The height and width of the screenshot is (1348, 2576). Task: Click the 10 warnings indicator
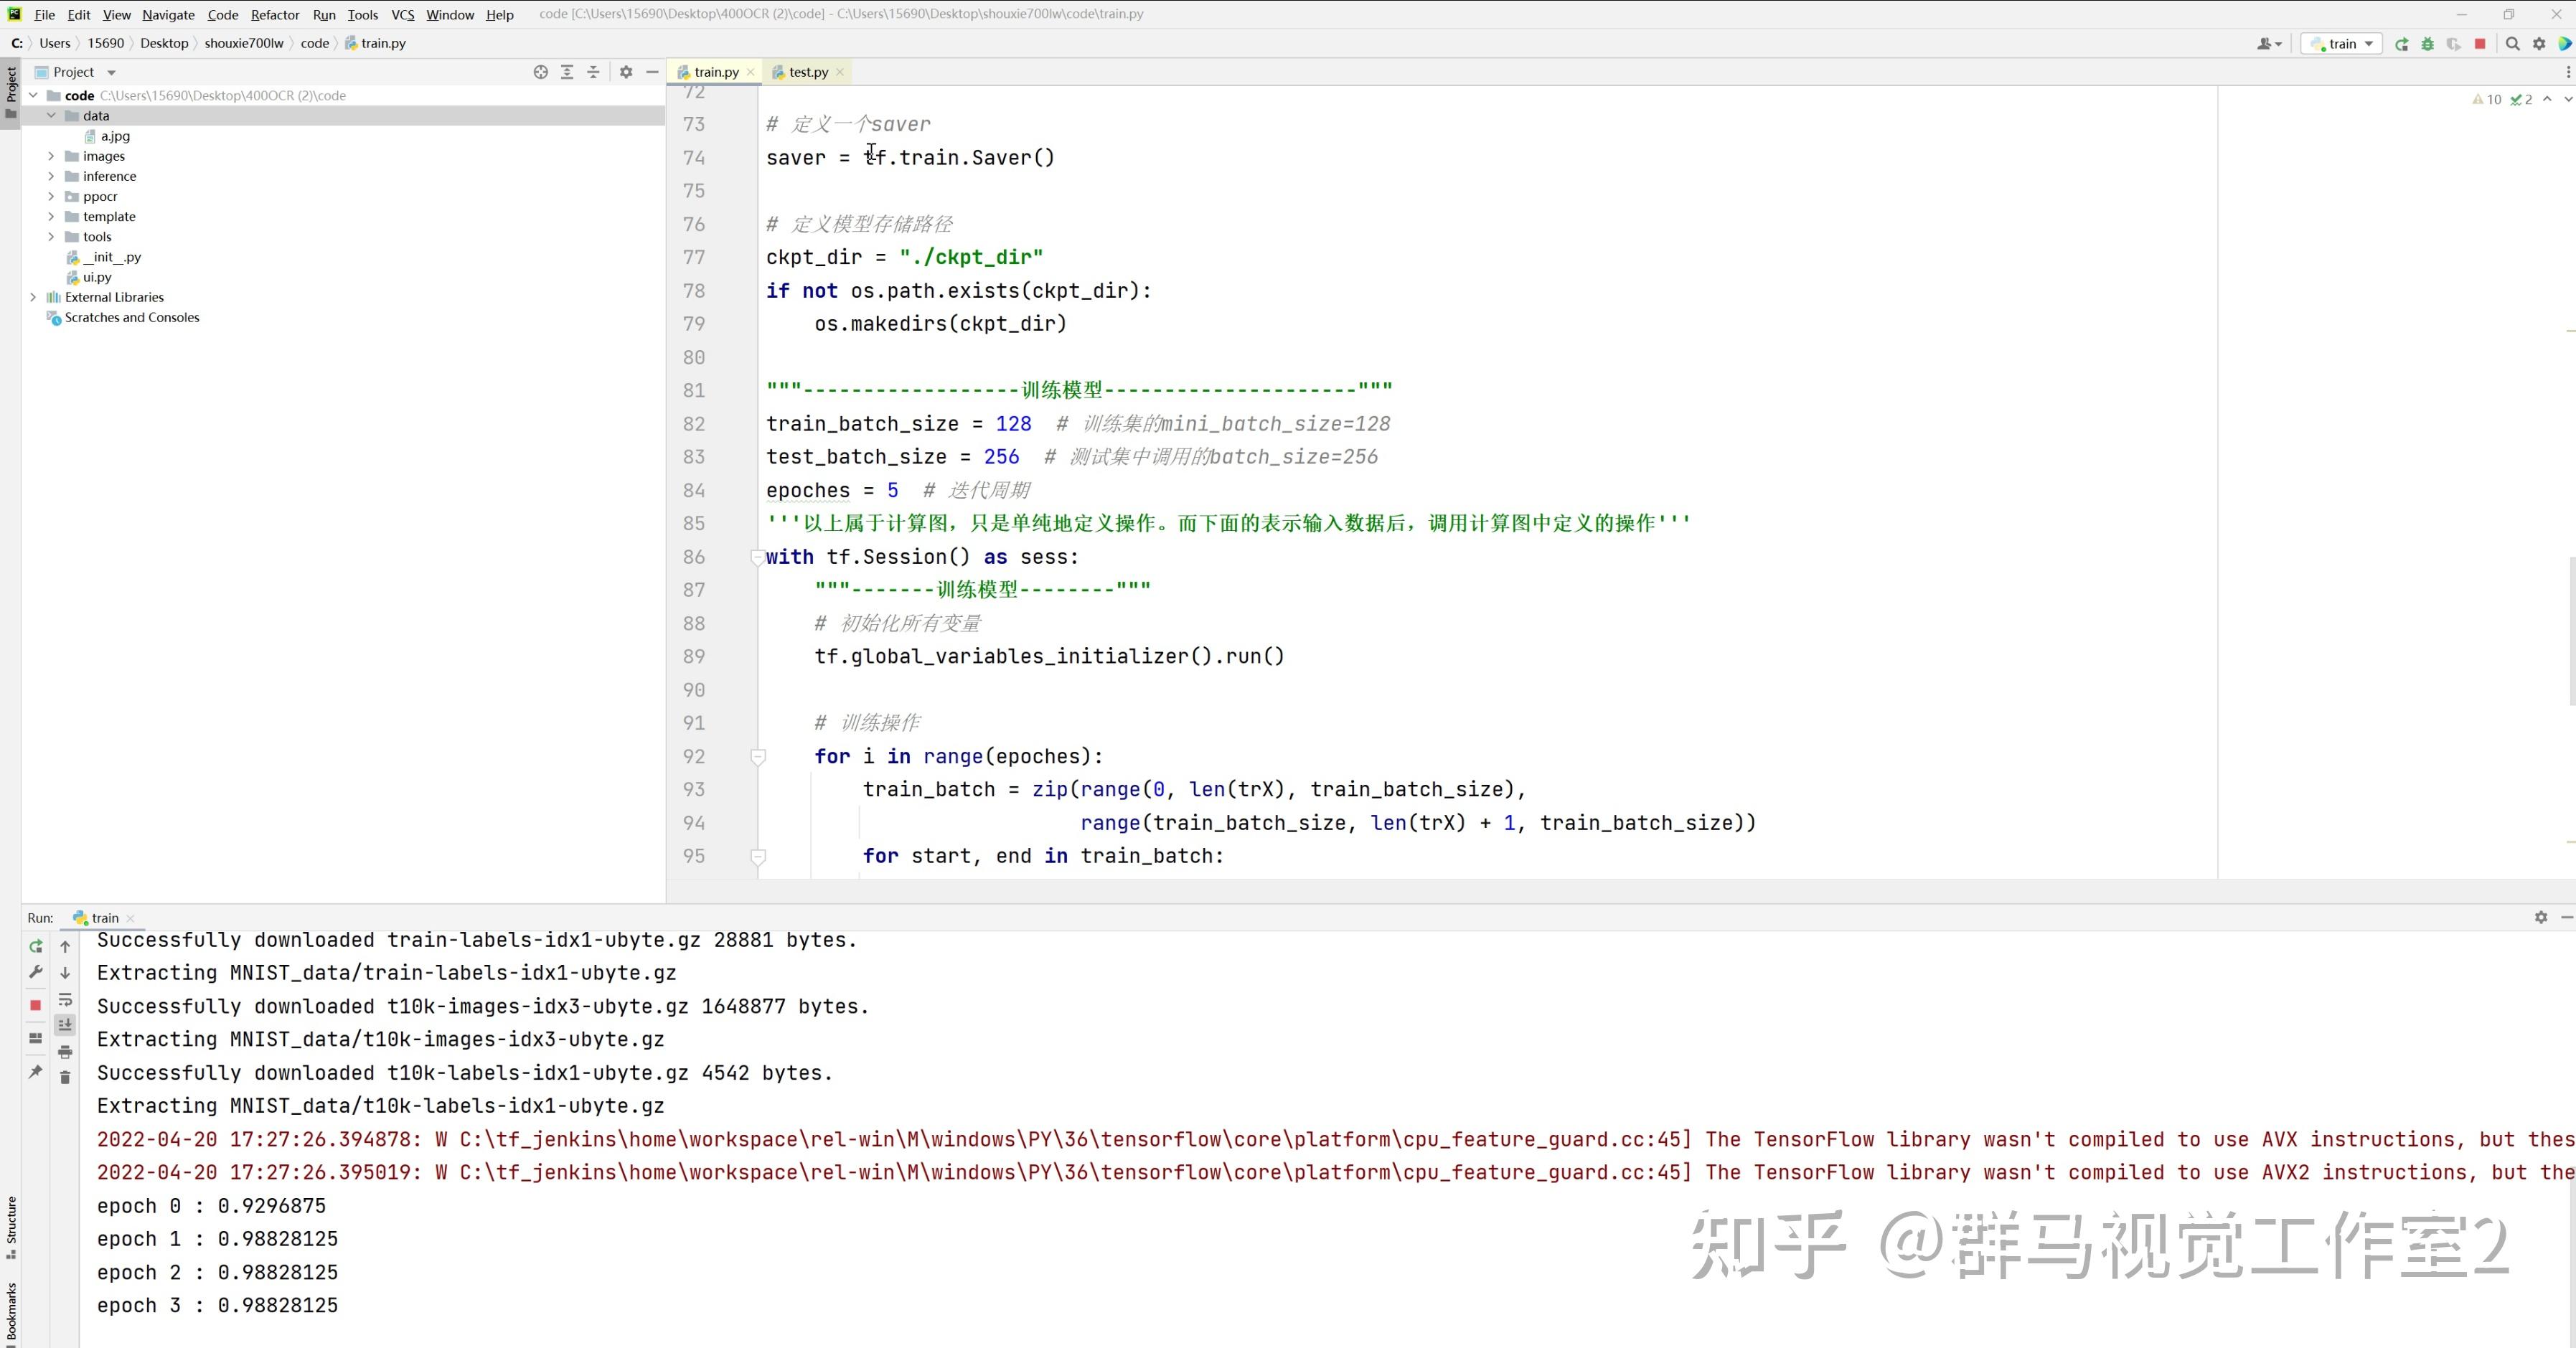[2487, 99]
